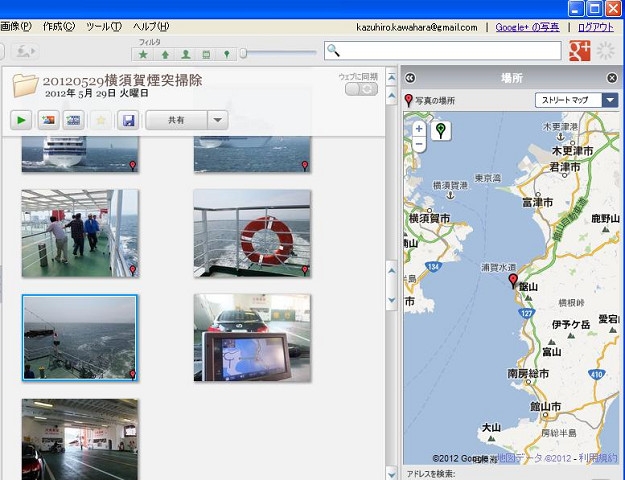Click the movie presentation icon
The width and height of the screenshot is (625, 480).
pyautogui.click(x=72, y=120)
